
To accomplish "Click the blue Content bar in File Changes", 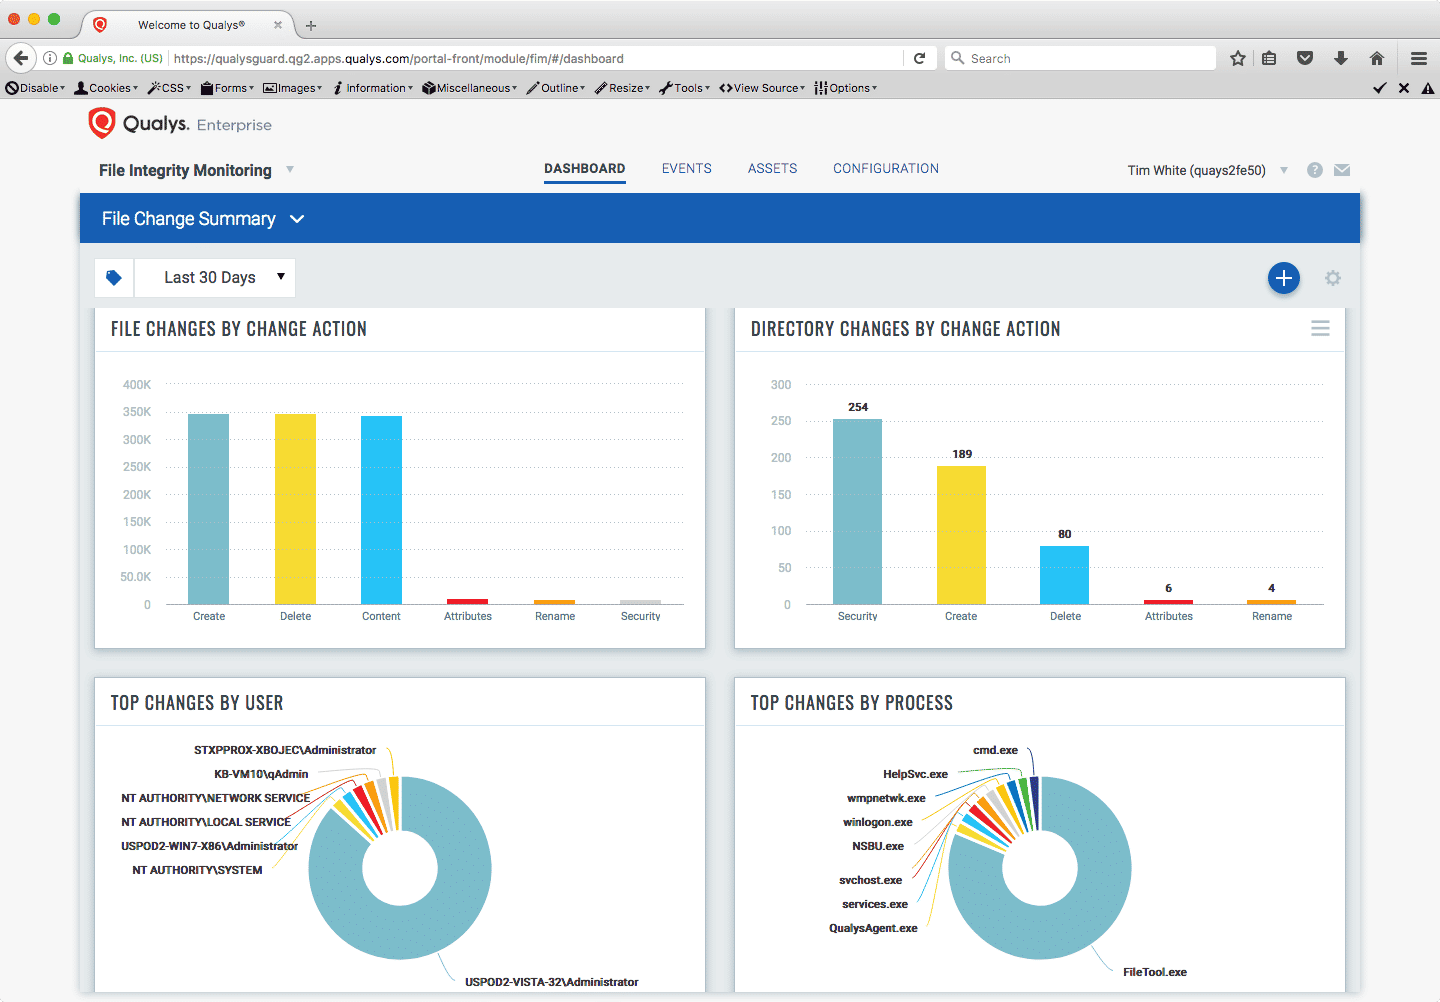I will 381,510.
